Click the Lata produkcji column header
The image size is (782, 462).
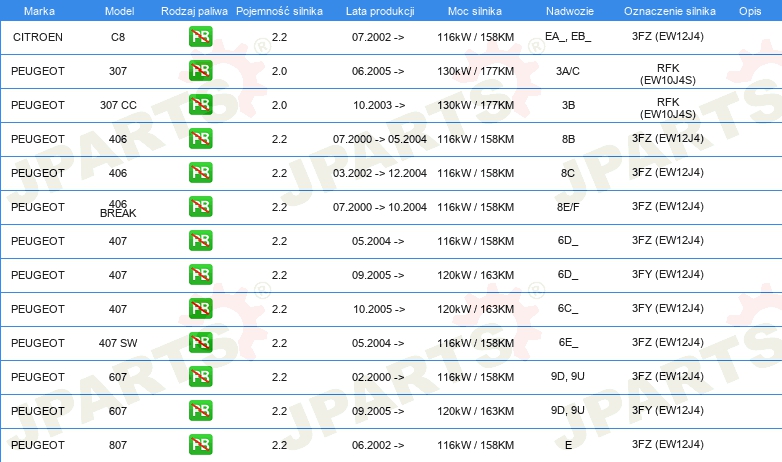(x=380, y=11)
